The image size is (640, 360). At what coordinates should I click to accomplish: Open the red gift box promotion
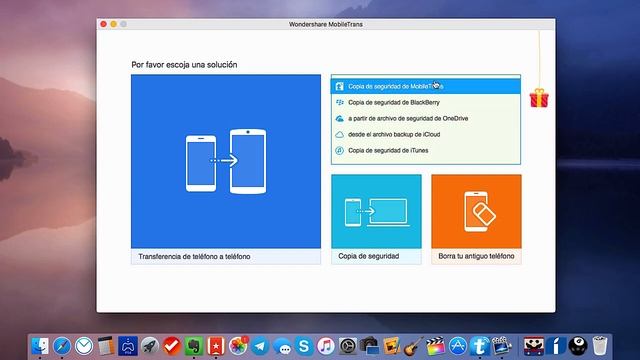(x=539, y=98)
